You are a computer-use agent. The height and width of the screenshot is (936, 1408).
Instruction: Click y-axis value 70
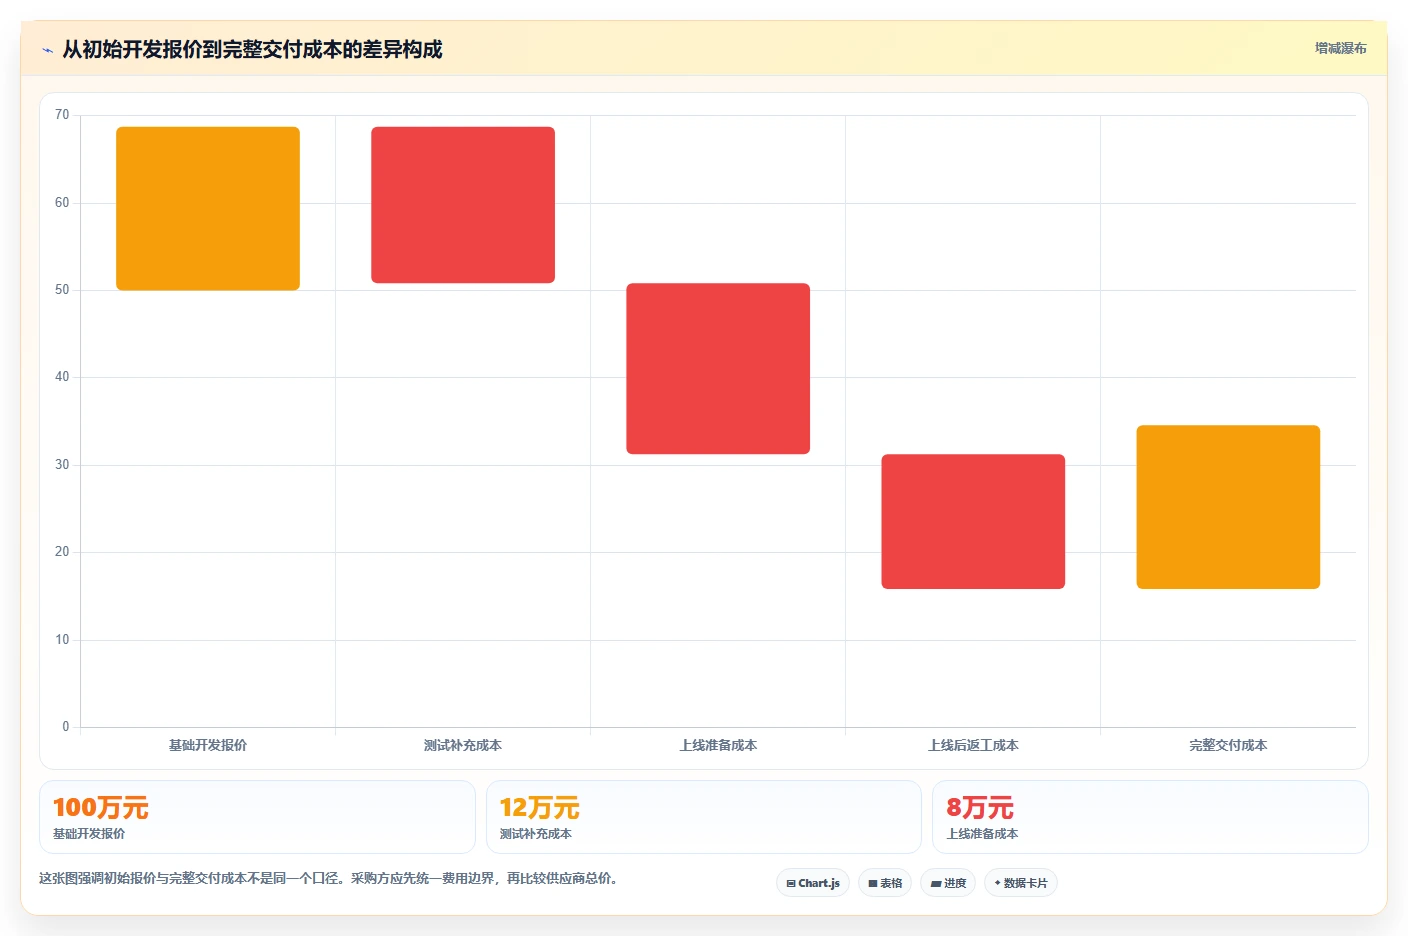click(62, 115)
